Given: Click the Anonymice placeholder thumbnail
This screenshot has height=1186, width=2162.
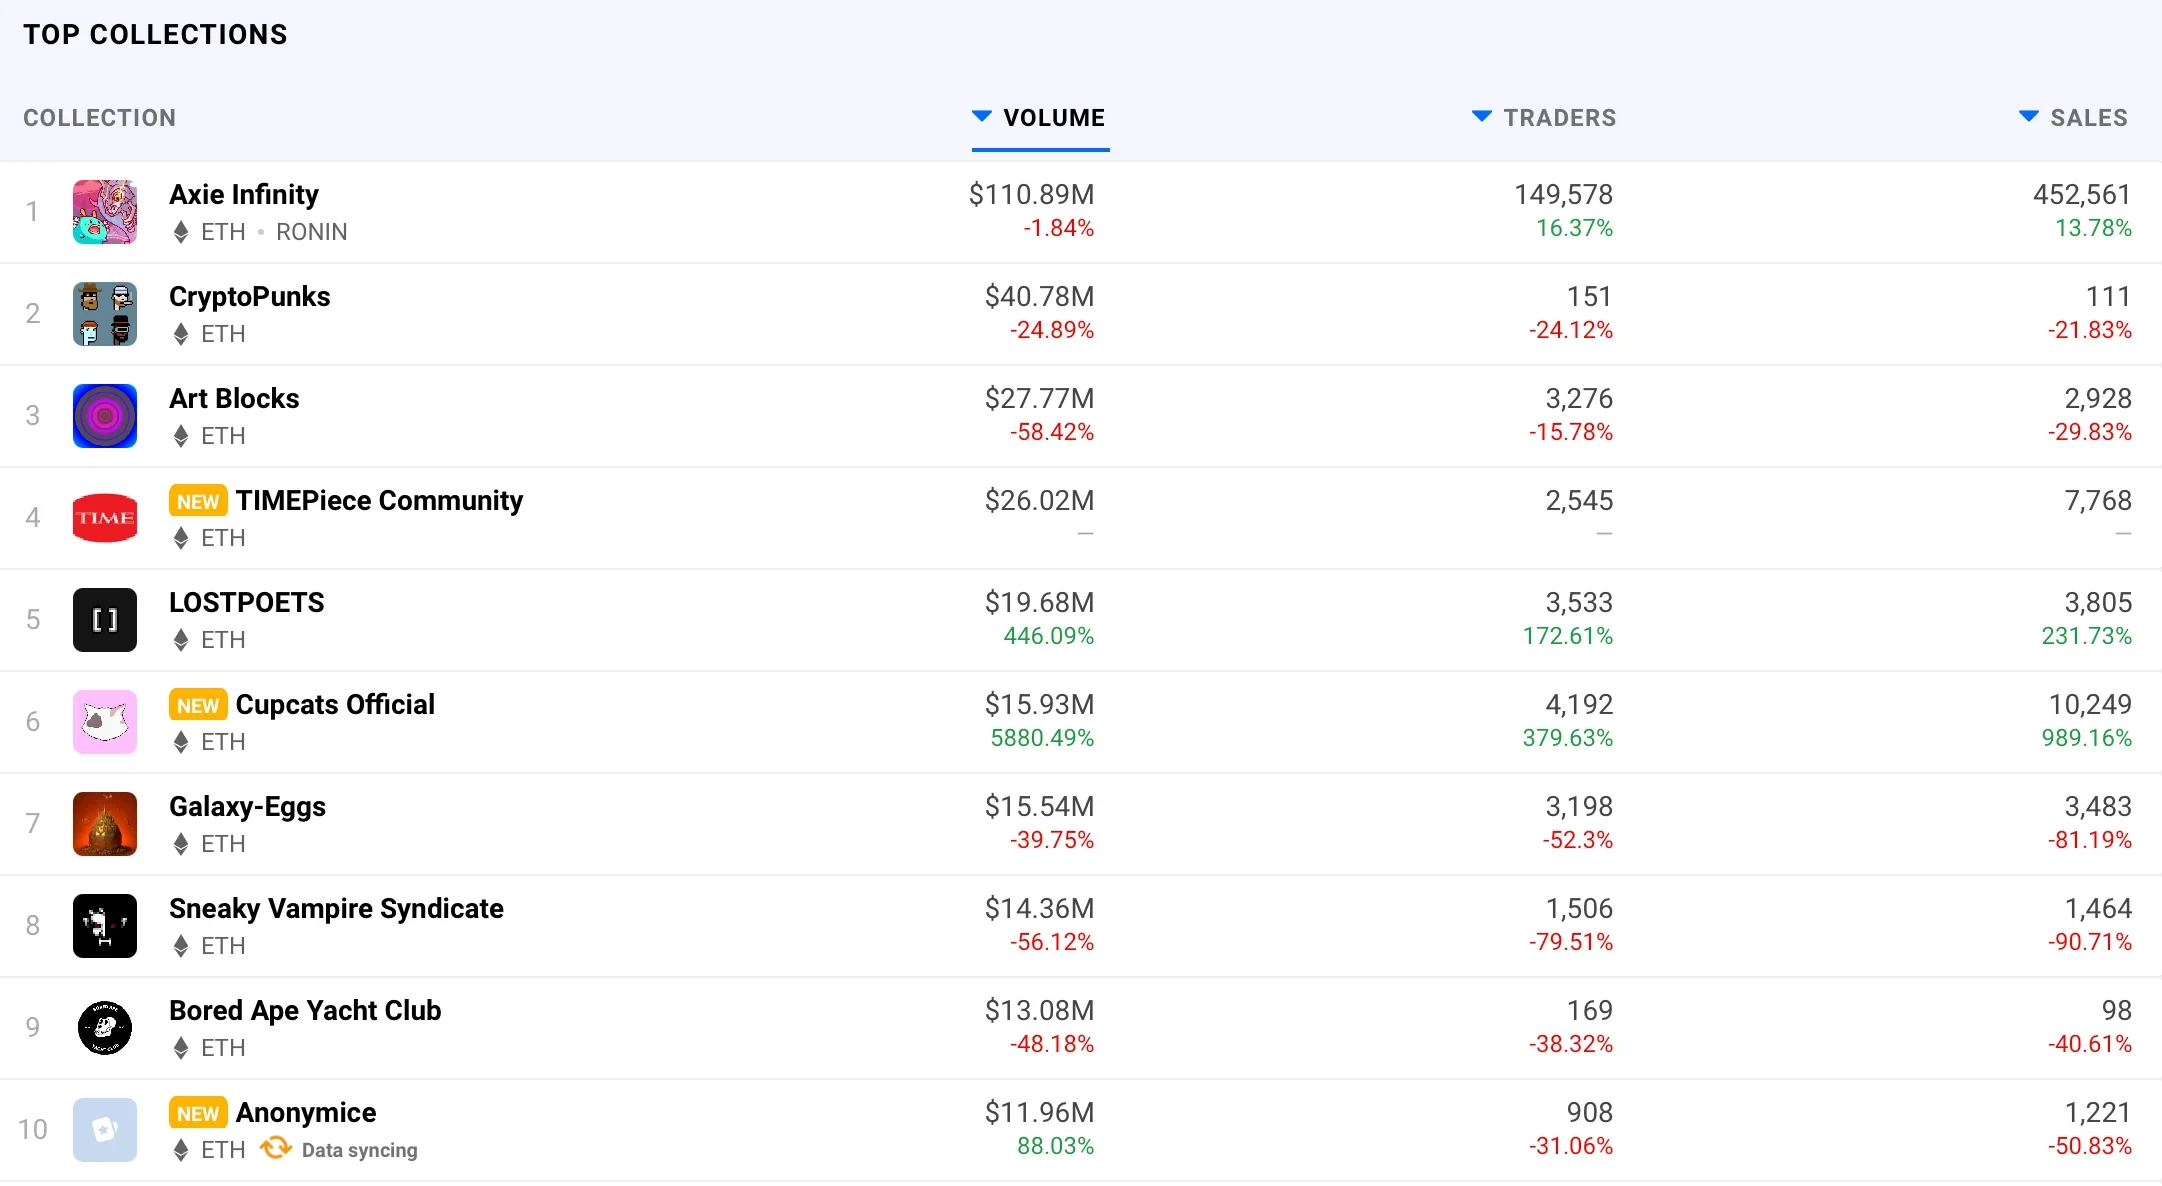Looking at the screenshot, I should tap(105, 1130).
